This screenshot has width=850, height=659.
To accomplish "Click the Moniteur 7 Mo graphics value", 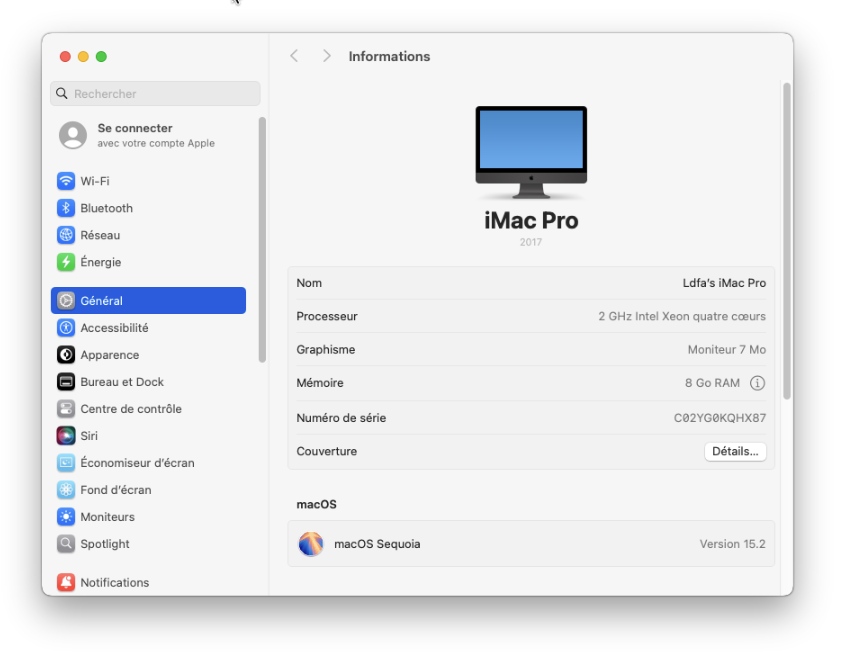I will pos(726,350).
